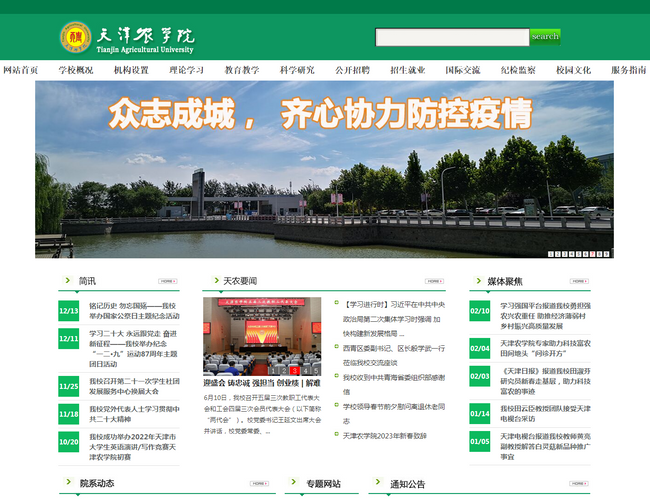The image size is (650, 500).
Task: Click the 12/13 date badge
Action: [68, 311]
